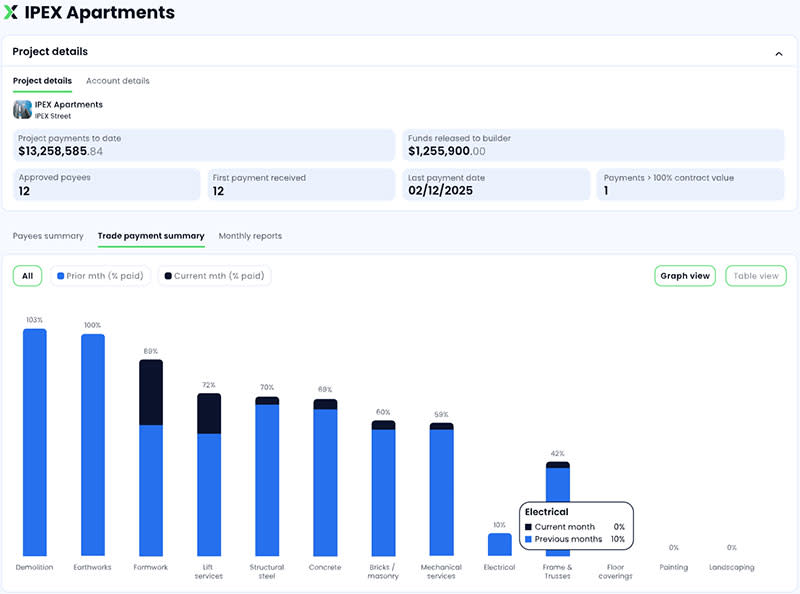Image resolution: width=800 pixels, height=594 pixels.
Task: Click the Landscaping axis label
Action: 731,567
